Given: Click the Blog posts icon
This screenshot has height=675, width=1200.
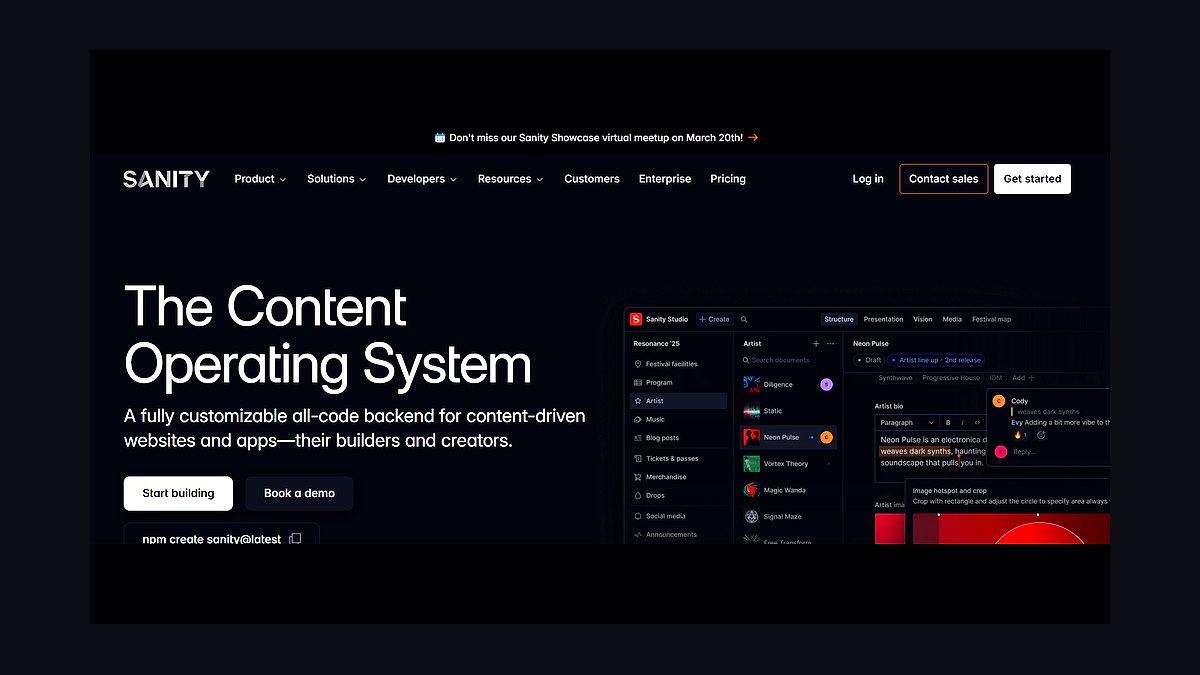Looking at the screenshot, I should click(x=638, y=438).
